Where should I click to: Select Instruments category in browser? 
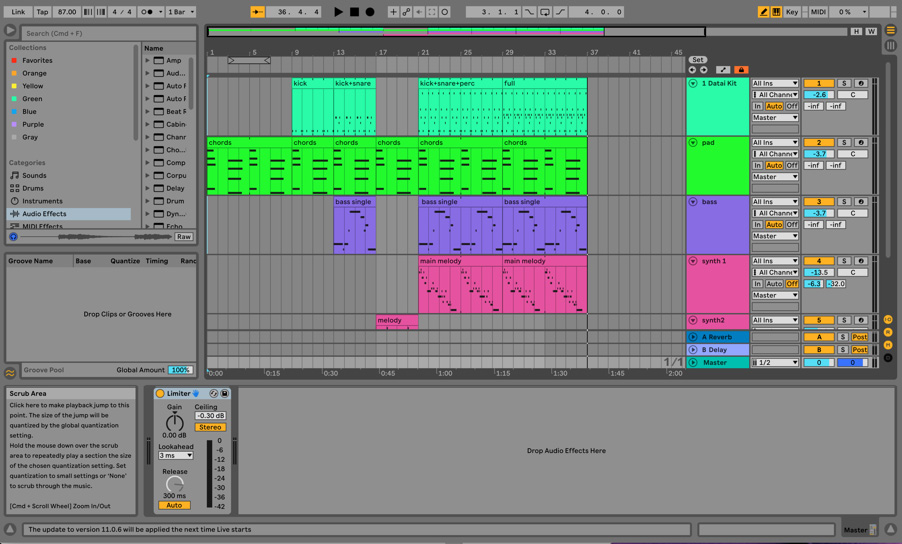[69, 201]
